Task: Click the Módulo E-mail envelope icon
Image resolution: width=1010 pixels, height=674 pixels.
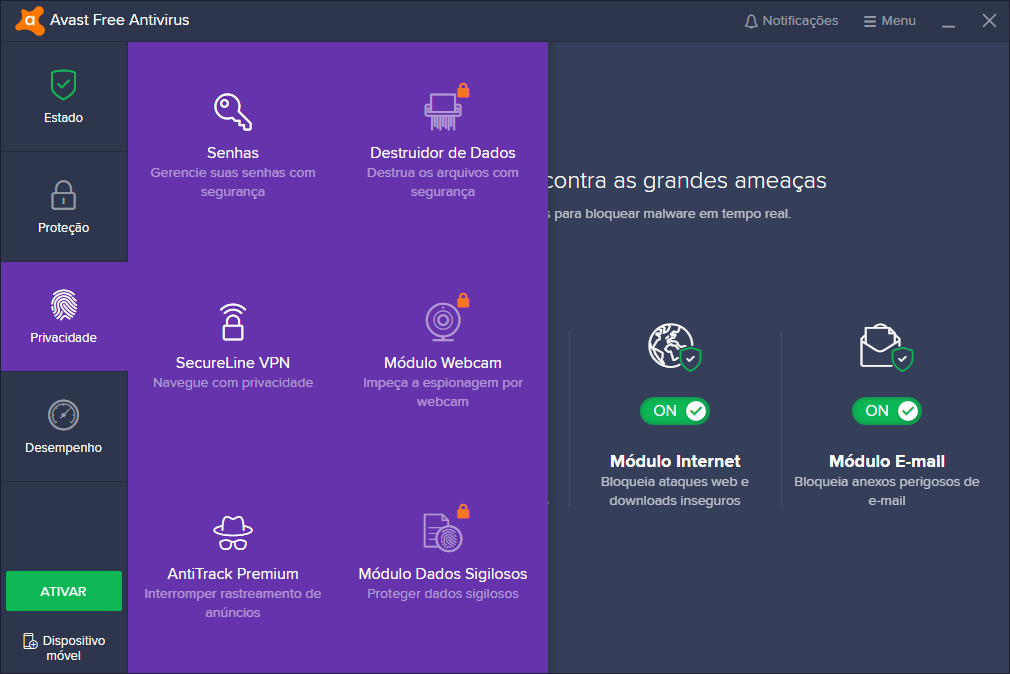Action: [x=886, y=347]
